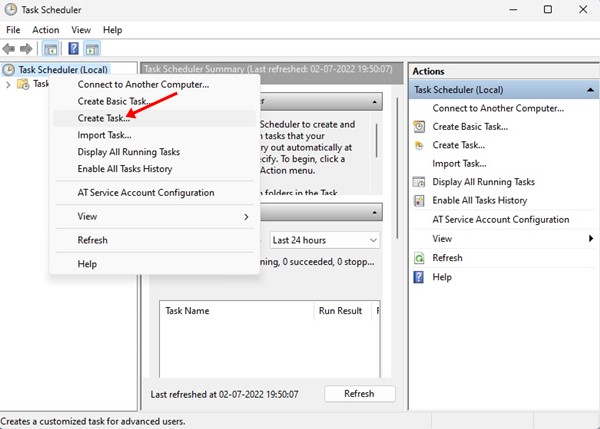Click the green Refresh icon in Actions pane
Image resolution: width=600 pixels, height=429 pixels.
(x=419, y=258)
